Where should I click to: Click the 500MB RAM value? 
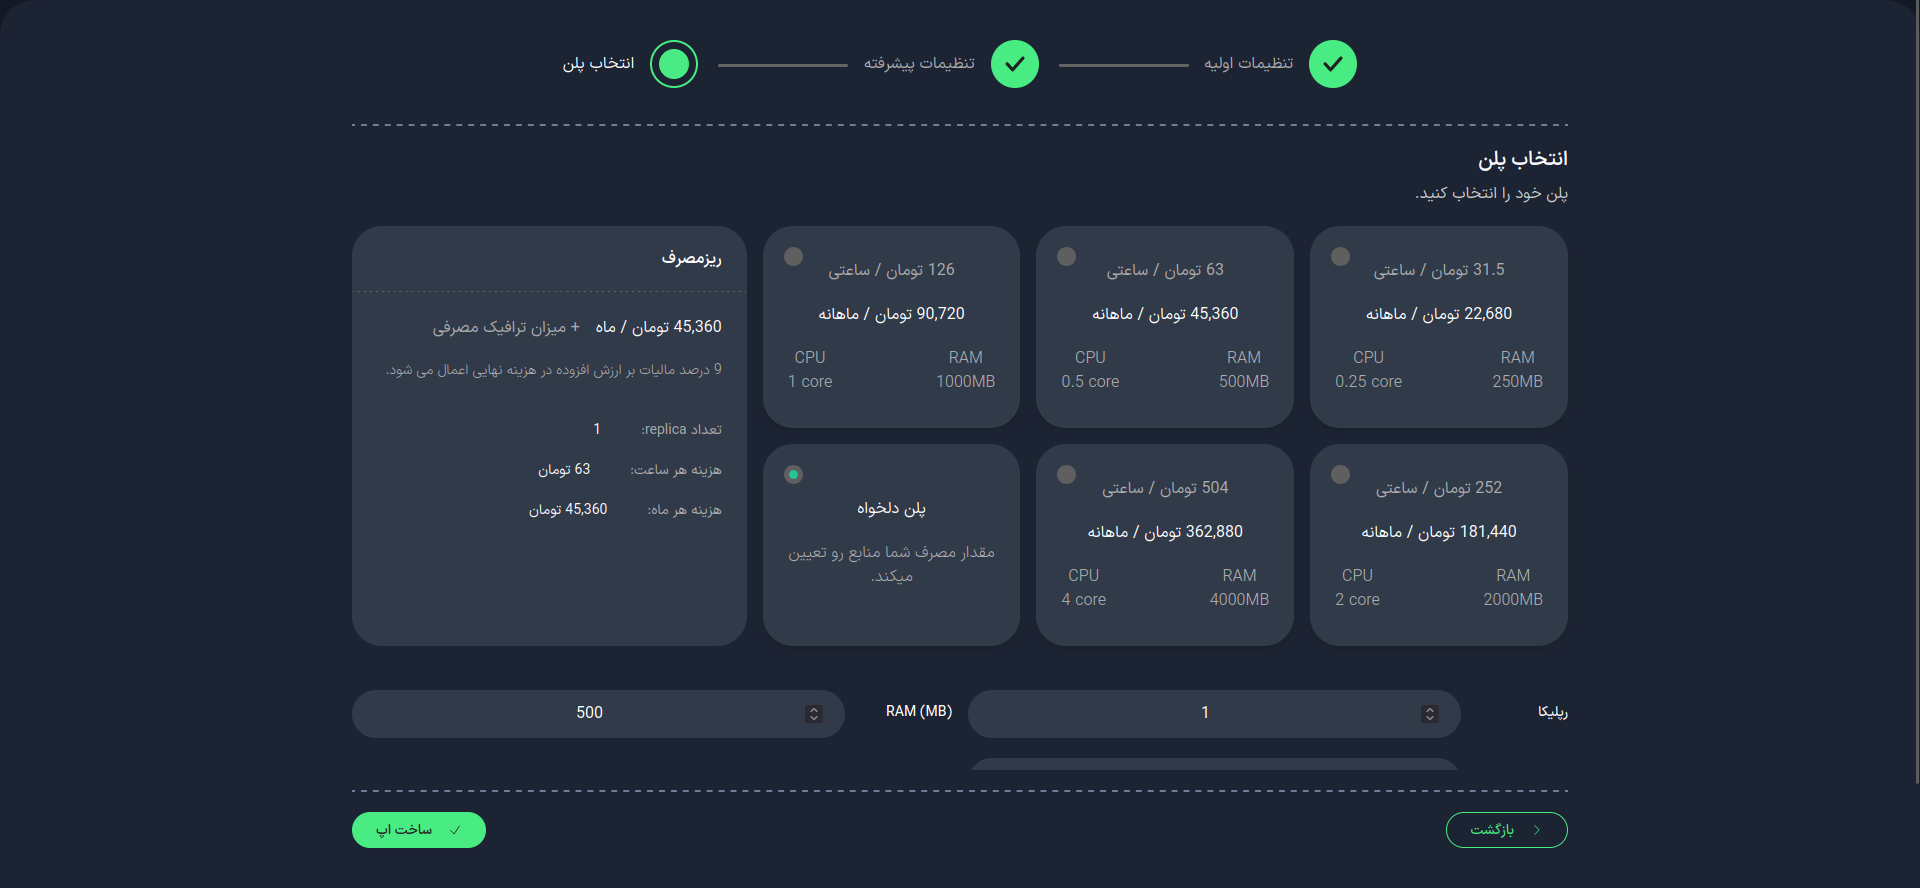[x=1244, y=382]
